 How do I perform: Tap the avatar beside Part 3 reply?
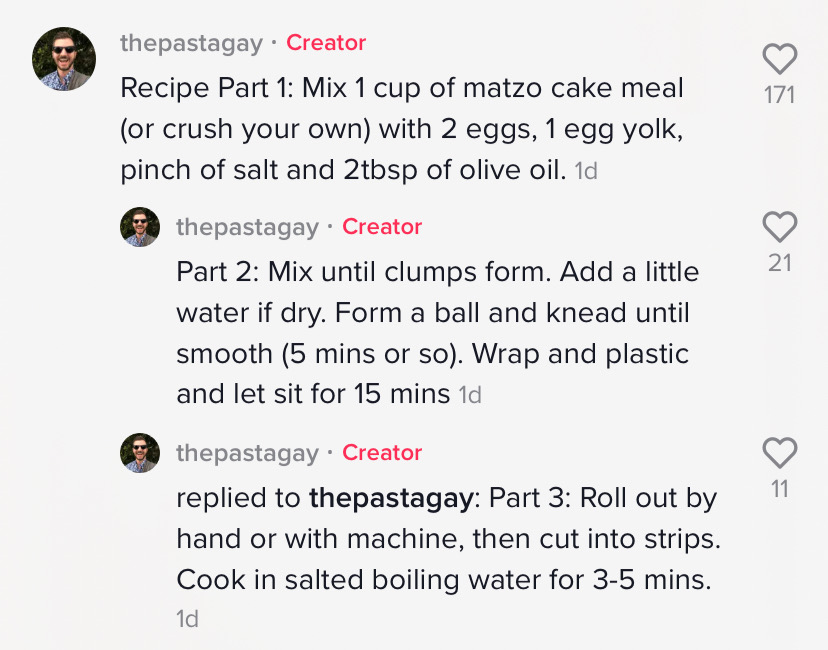140,453
